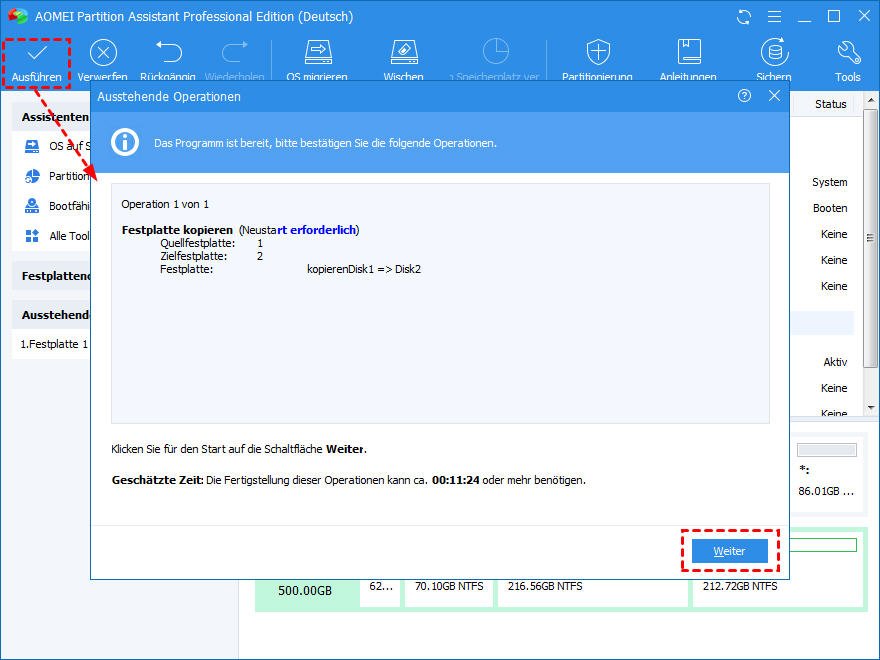Select the Assistenten section header
880x660 pixels.
tap(52, 117)
